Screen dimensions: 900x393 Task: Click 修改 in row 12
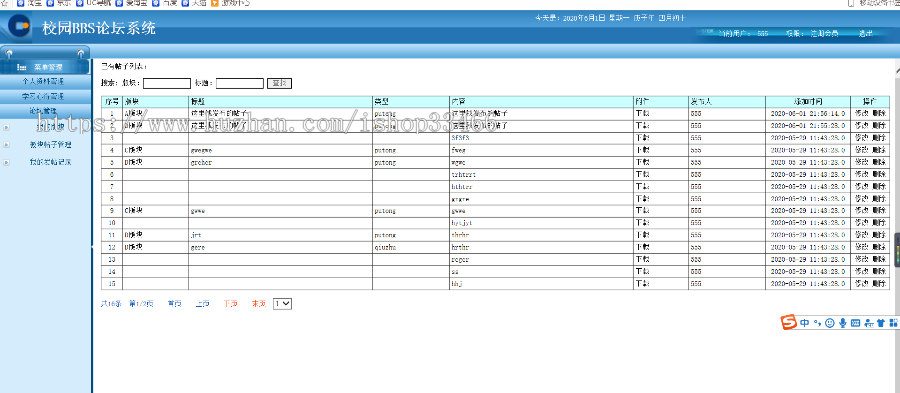(x=861, y=247)
